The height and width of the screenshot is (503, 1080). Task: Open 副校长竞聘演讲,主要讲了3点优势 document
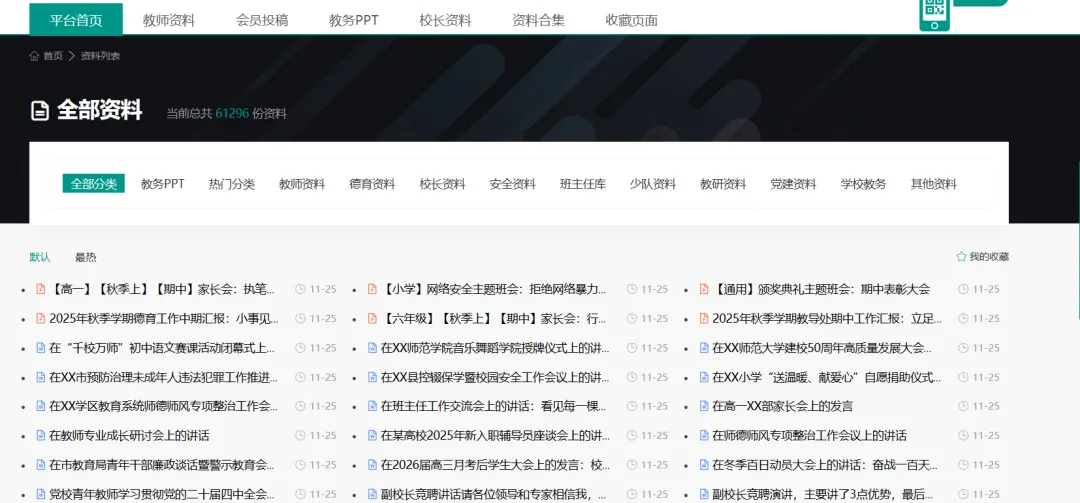(x=823, y=494)
